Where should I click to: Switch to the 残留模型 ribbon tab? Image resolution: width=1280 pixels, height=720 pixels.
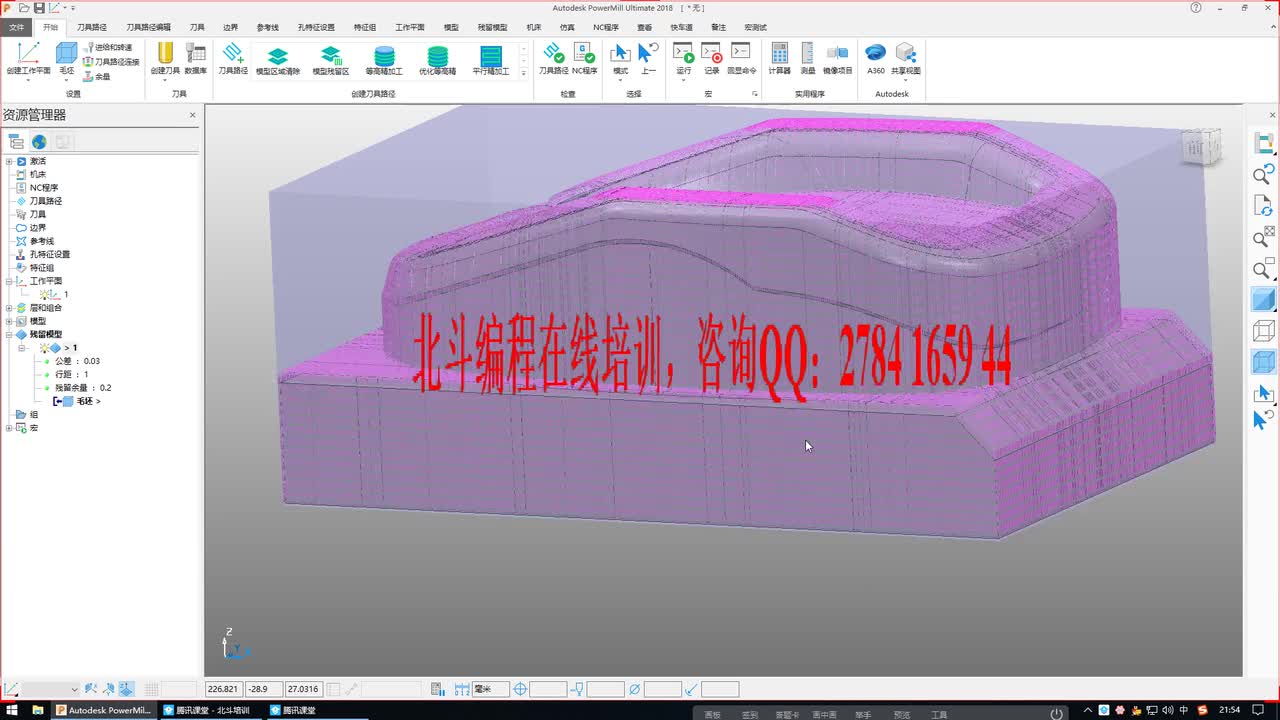(x=492, y=27)
